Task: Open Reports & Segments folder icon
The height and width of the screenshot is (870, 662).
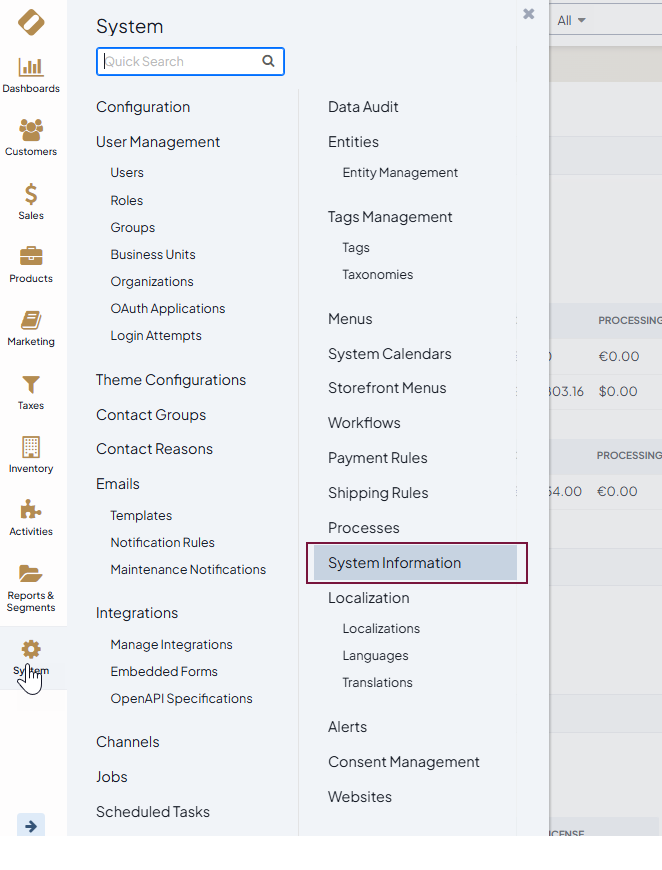Action: tap(31, 574)
